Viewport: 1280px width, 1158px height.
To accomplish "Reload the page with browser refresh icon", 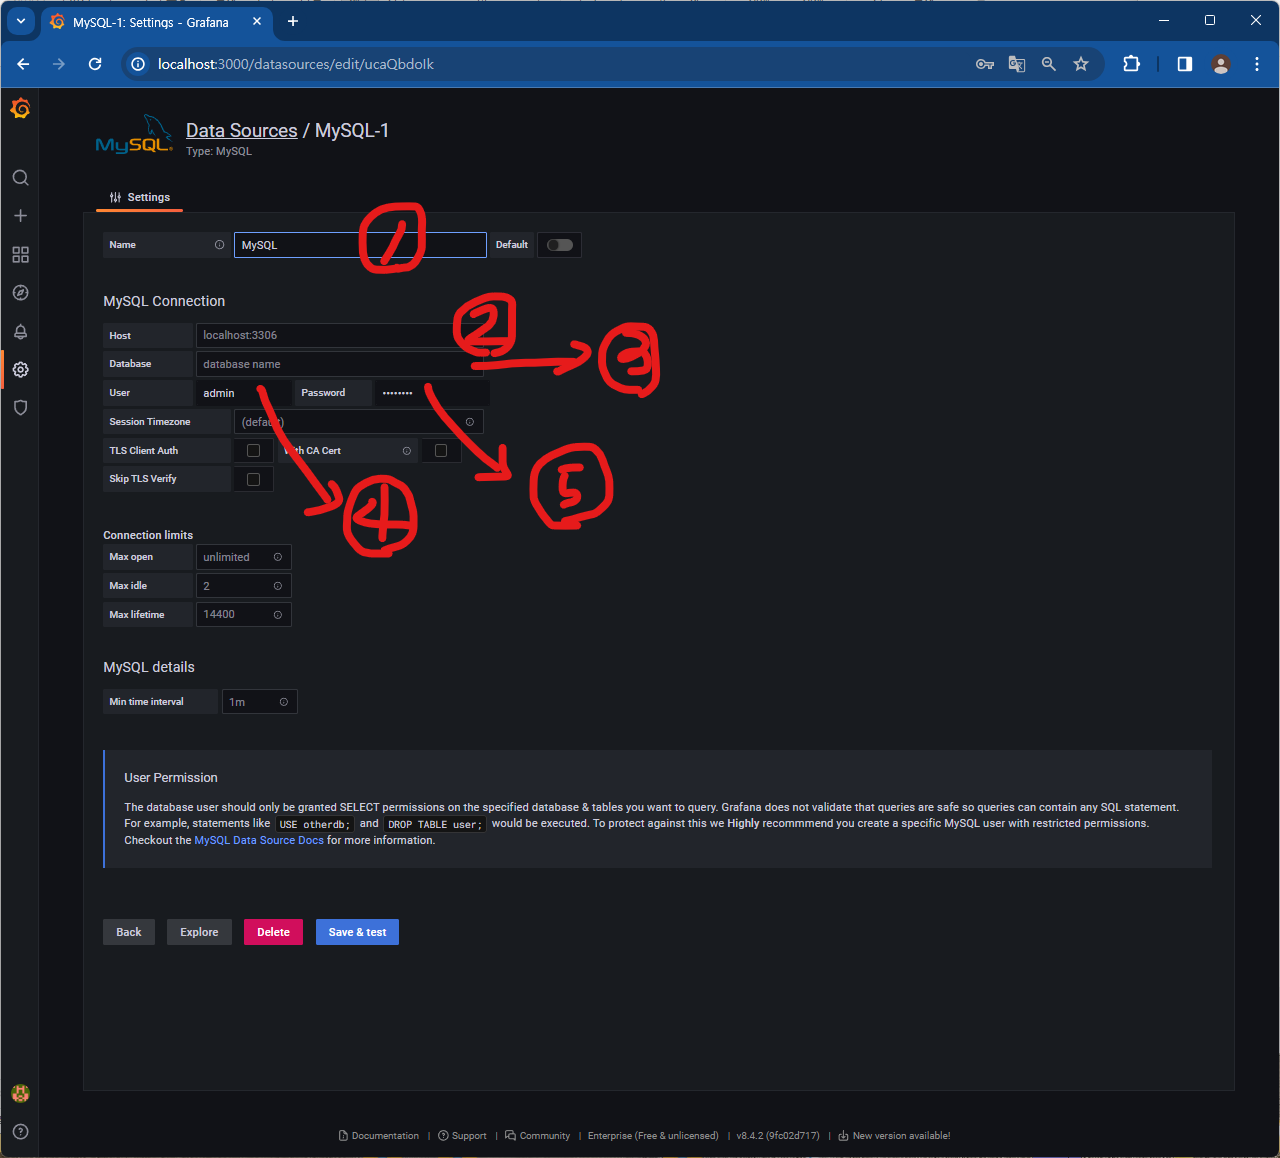I will [x=95, y=64].
